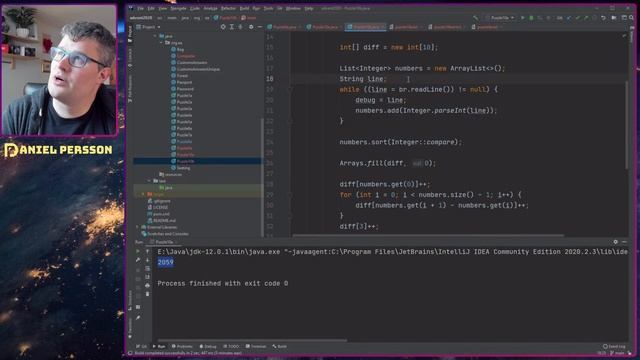Viewport: 640px width, 360px height.
Task: Click the print icon in Run console
Action: 147,285
